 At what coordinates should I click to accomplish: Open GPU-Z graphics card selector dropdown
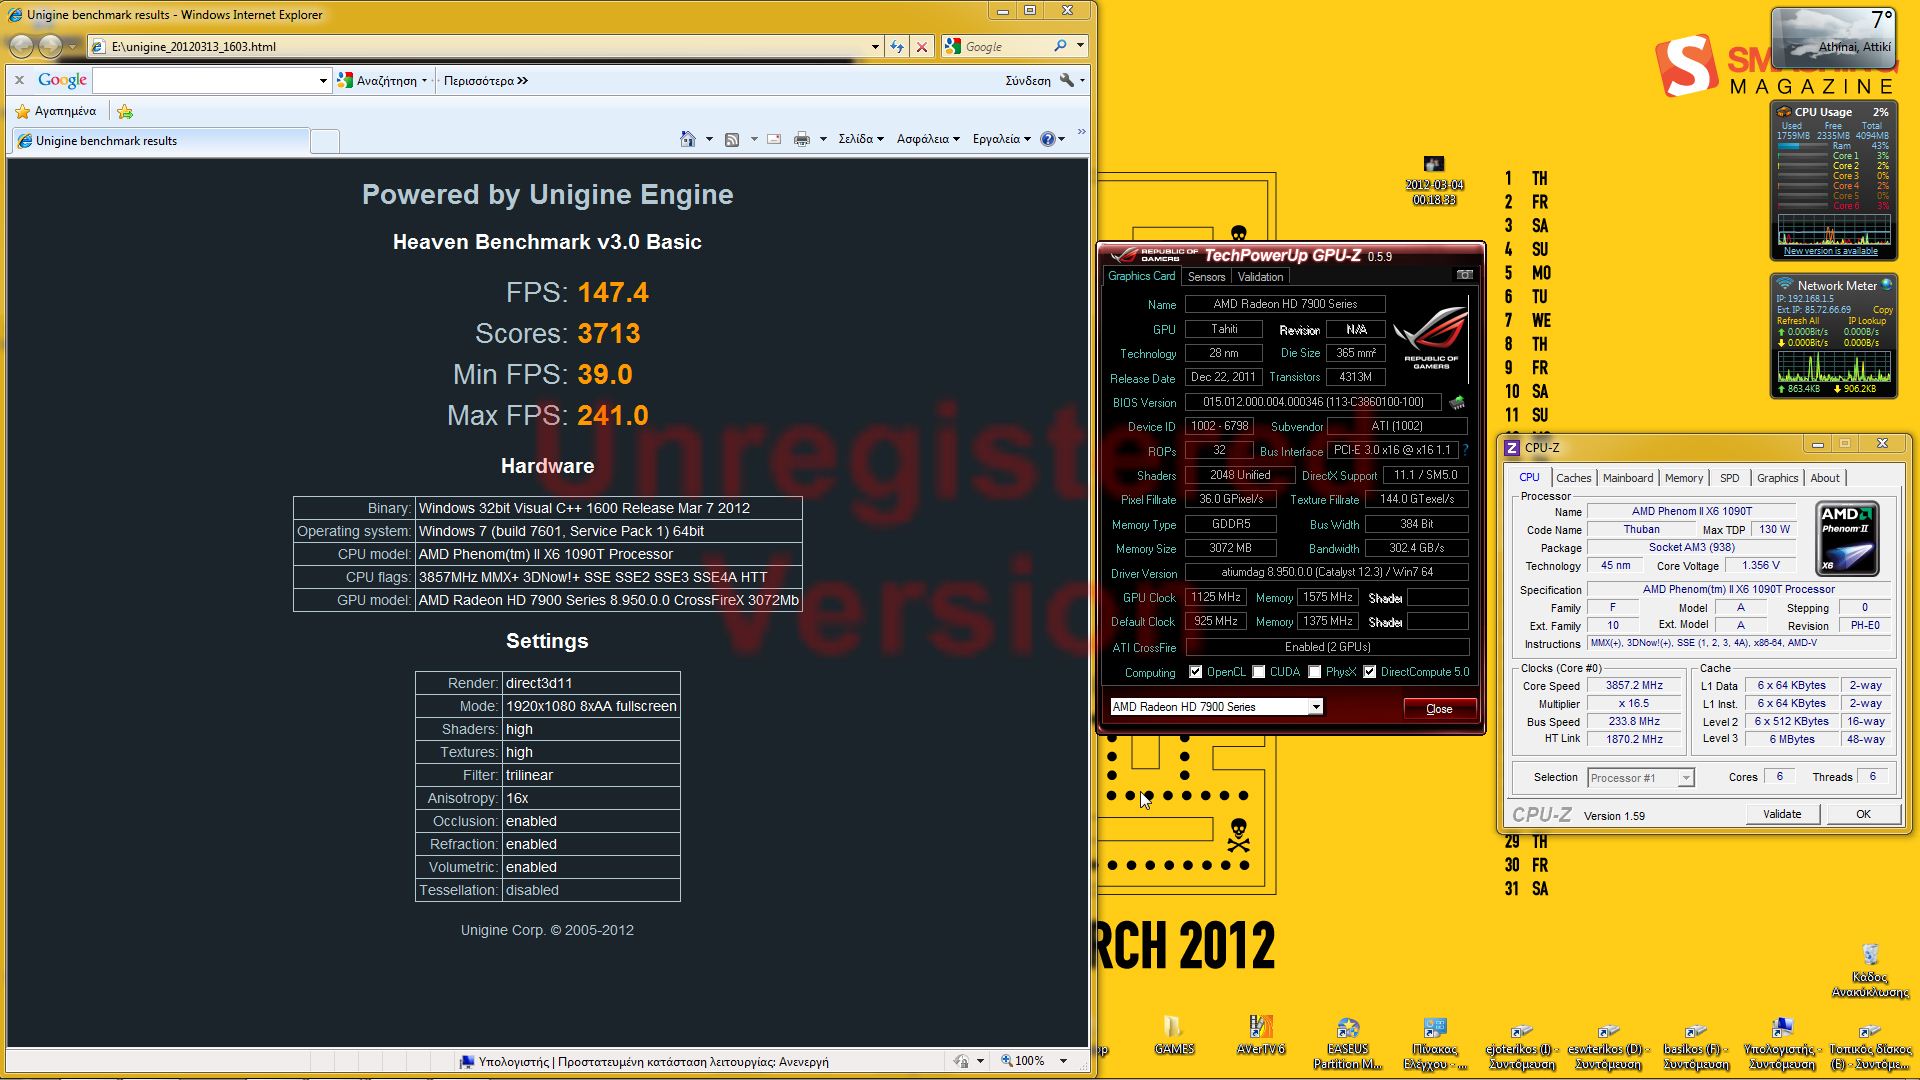pyautogui.click(x=1316, y=707)
